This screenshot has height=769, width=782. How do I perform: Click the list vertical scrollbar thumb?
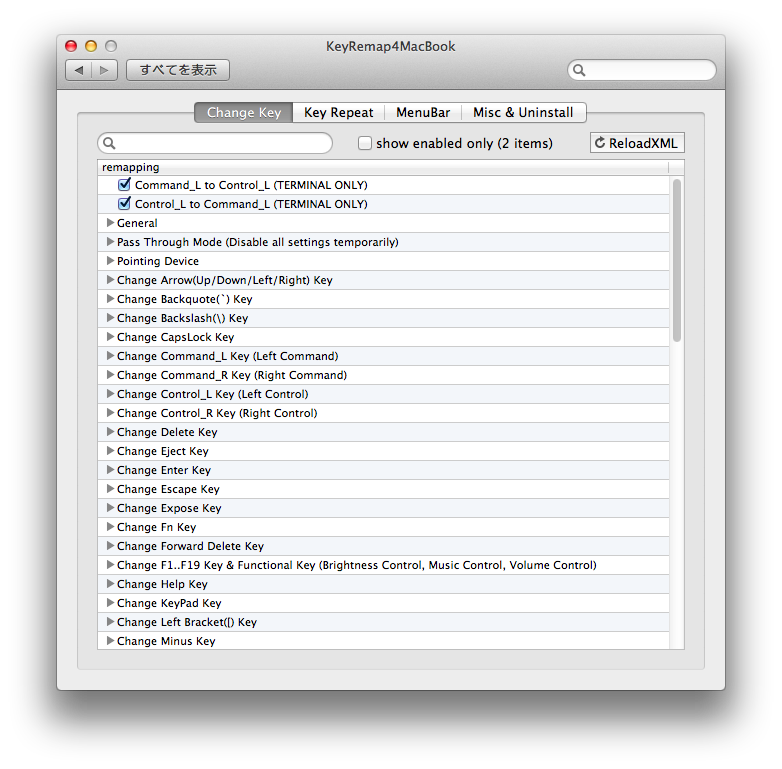click(677, 260)
